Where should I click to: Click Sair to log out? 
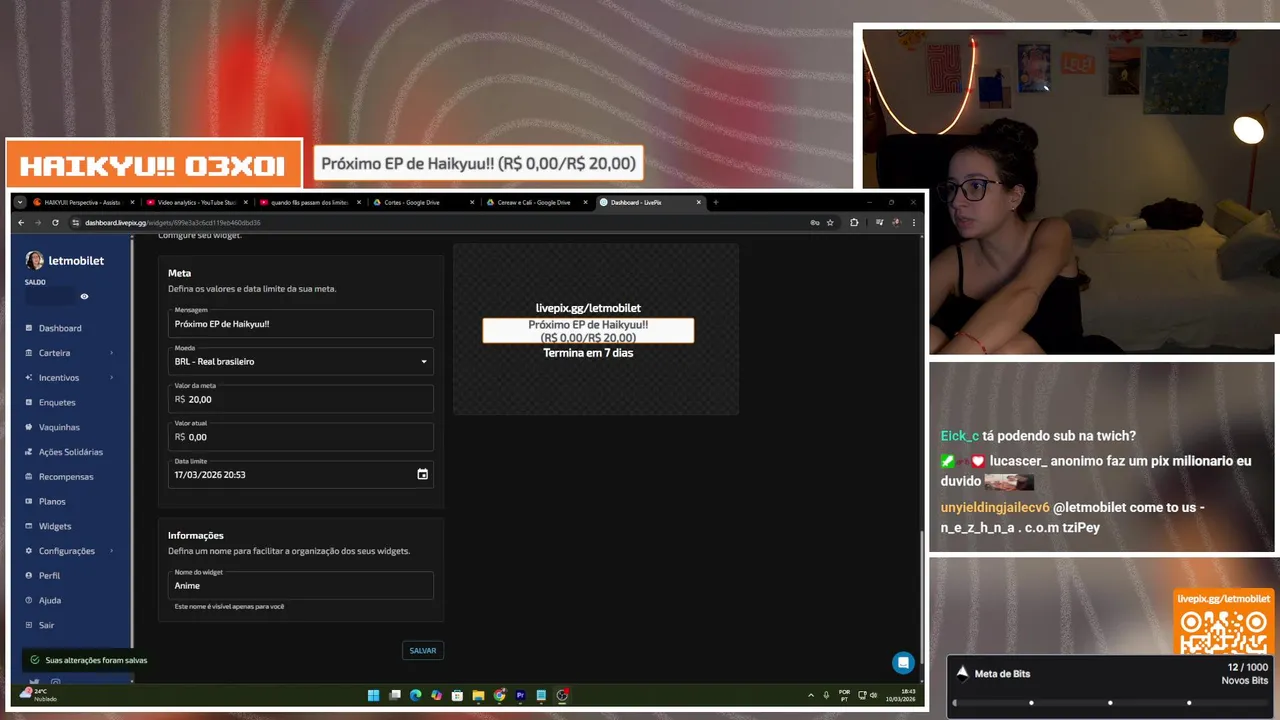47,625
